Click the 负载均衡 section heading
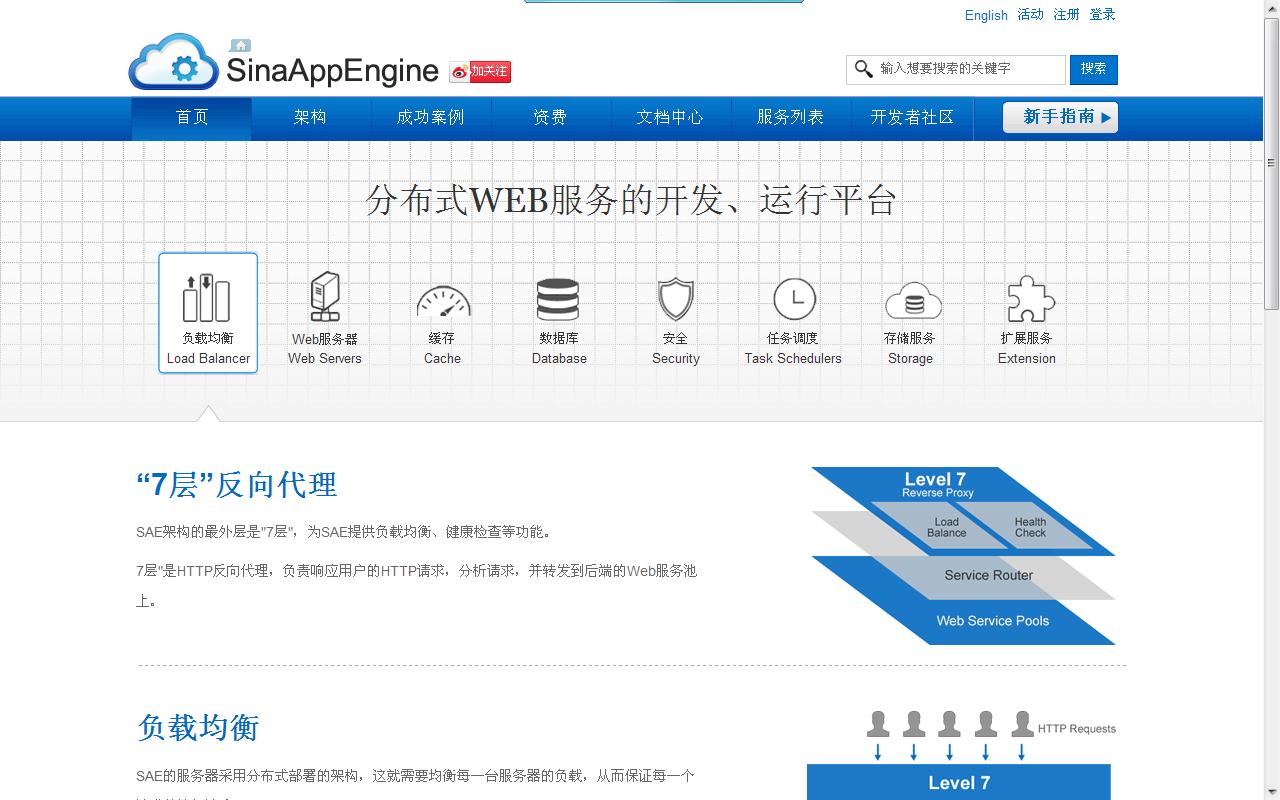Screen dimensions: 1280x800 (198, 727)
